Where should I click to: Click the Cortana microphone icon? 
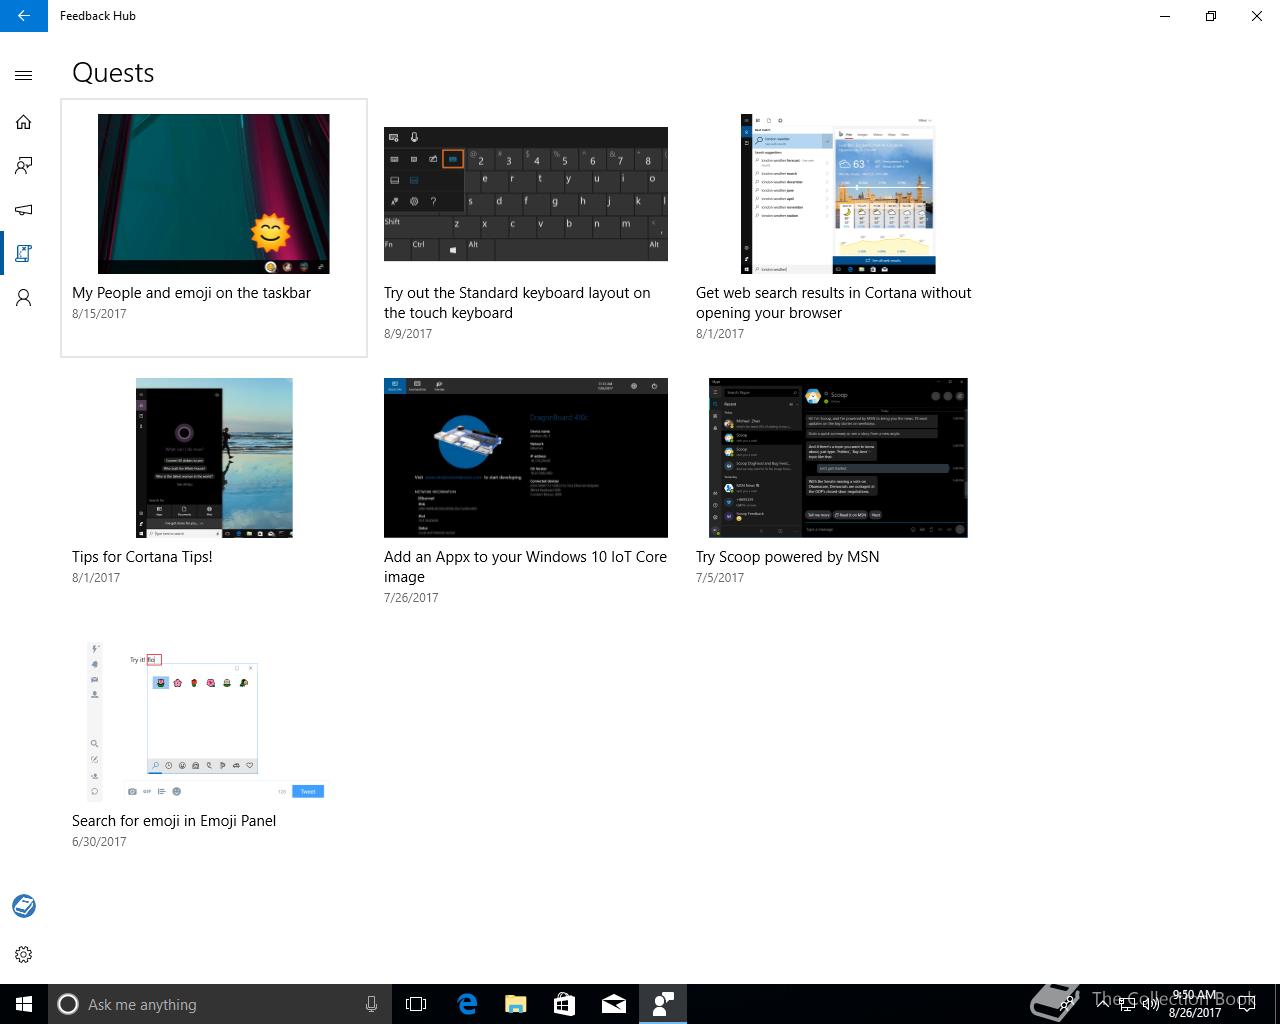371,1004
